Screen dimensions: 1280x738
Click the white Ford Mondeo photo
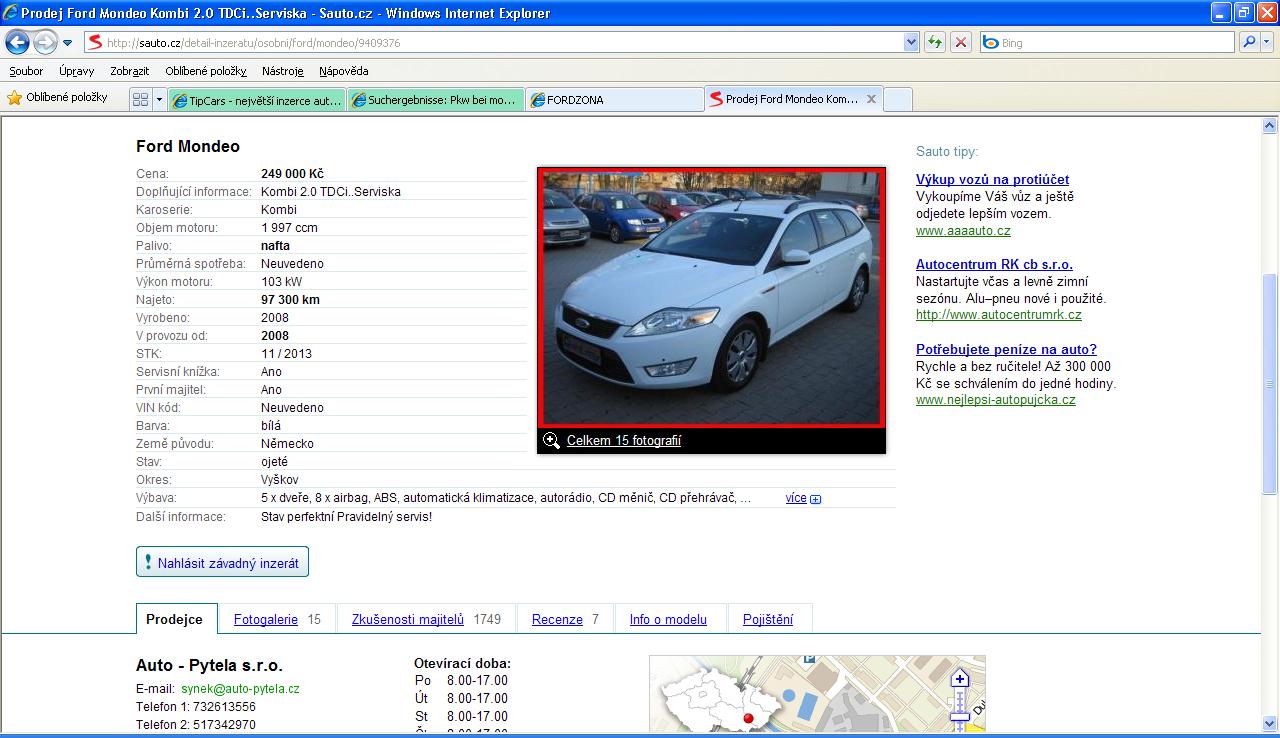pos(711,297)
